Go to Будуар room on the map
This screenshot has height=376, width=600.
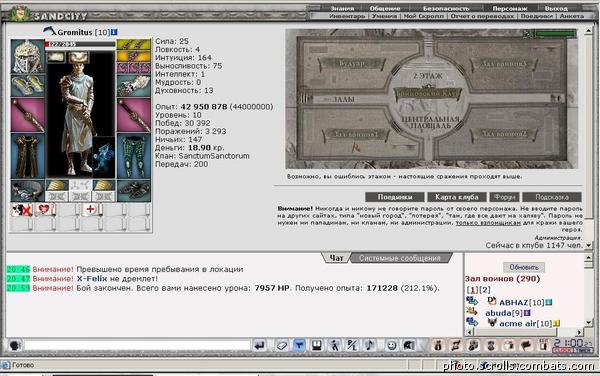352,63
